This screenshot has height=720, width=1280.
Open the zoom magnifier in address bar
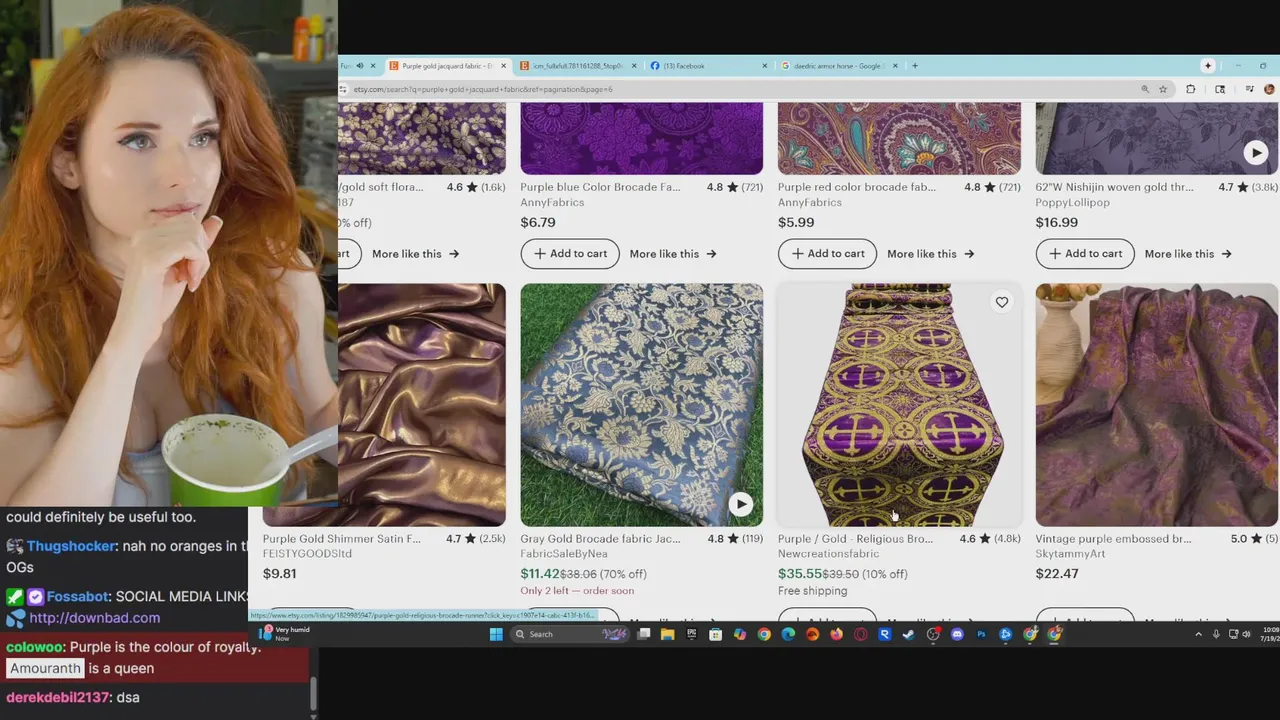pos(1145,89)
